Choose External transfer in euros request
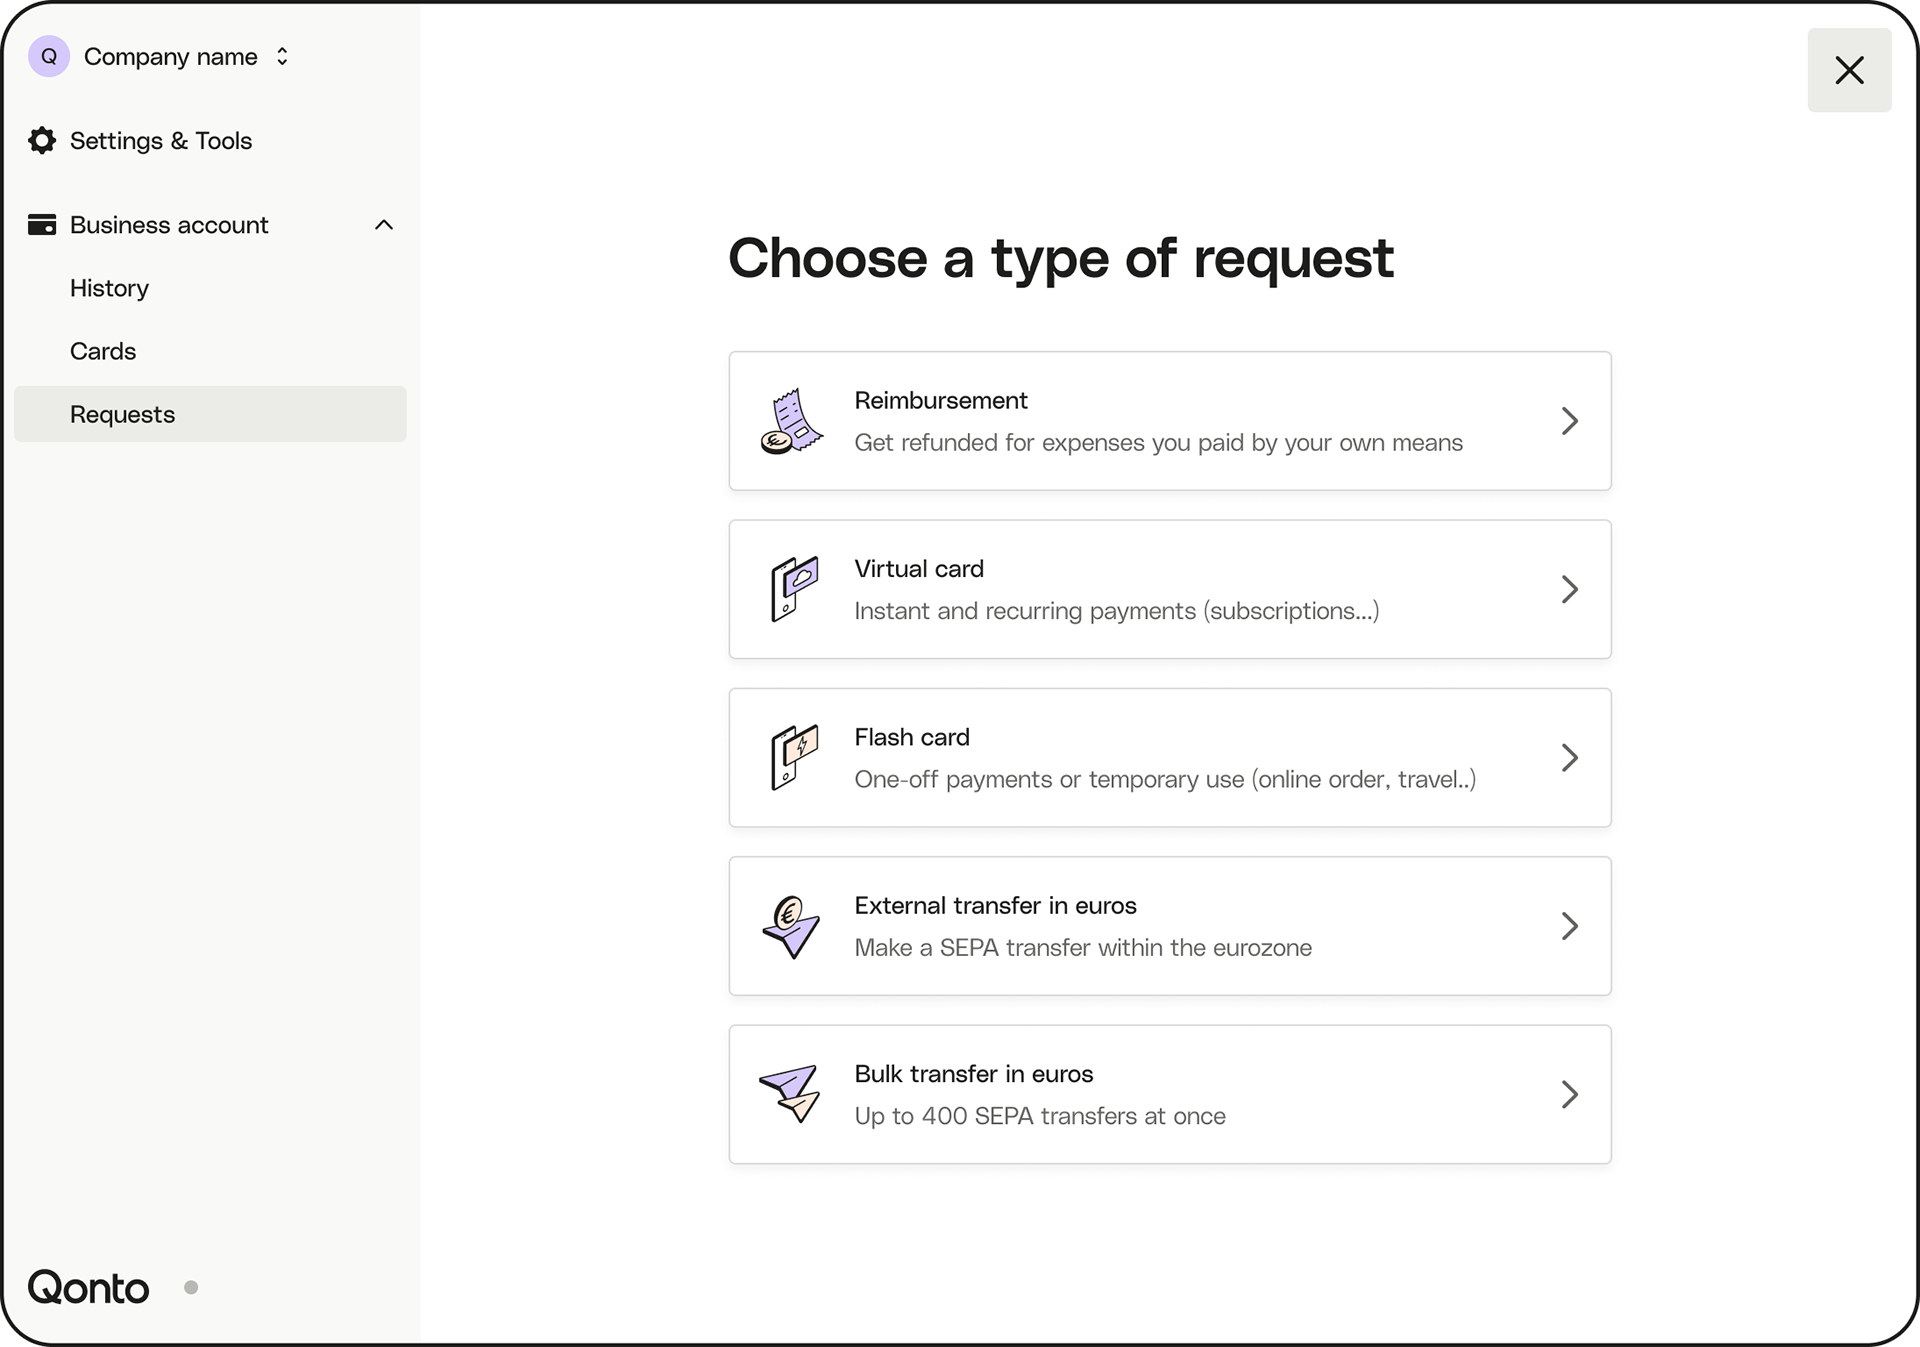 (1169, 926)
